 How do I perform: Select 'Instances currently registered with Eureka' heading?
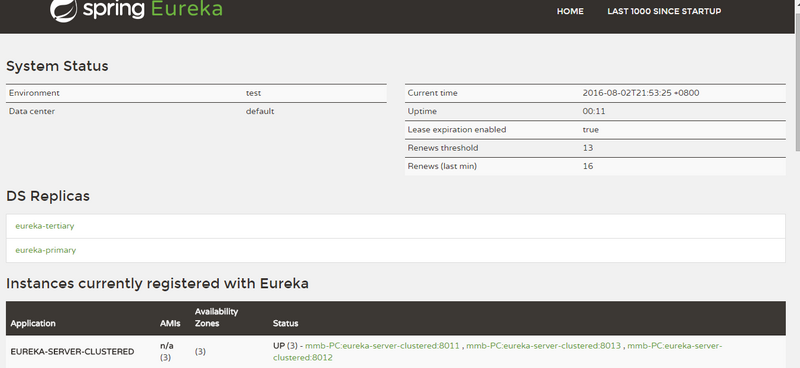[x=157, y=283]
